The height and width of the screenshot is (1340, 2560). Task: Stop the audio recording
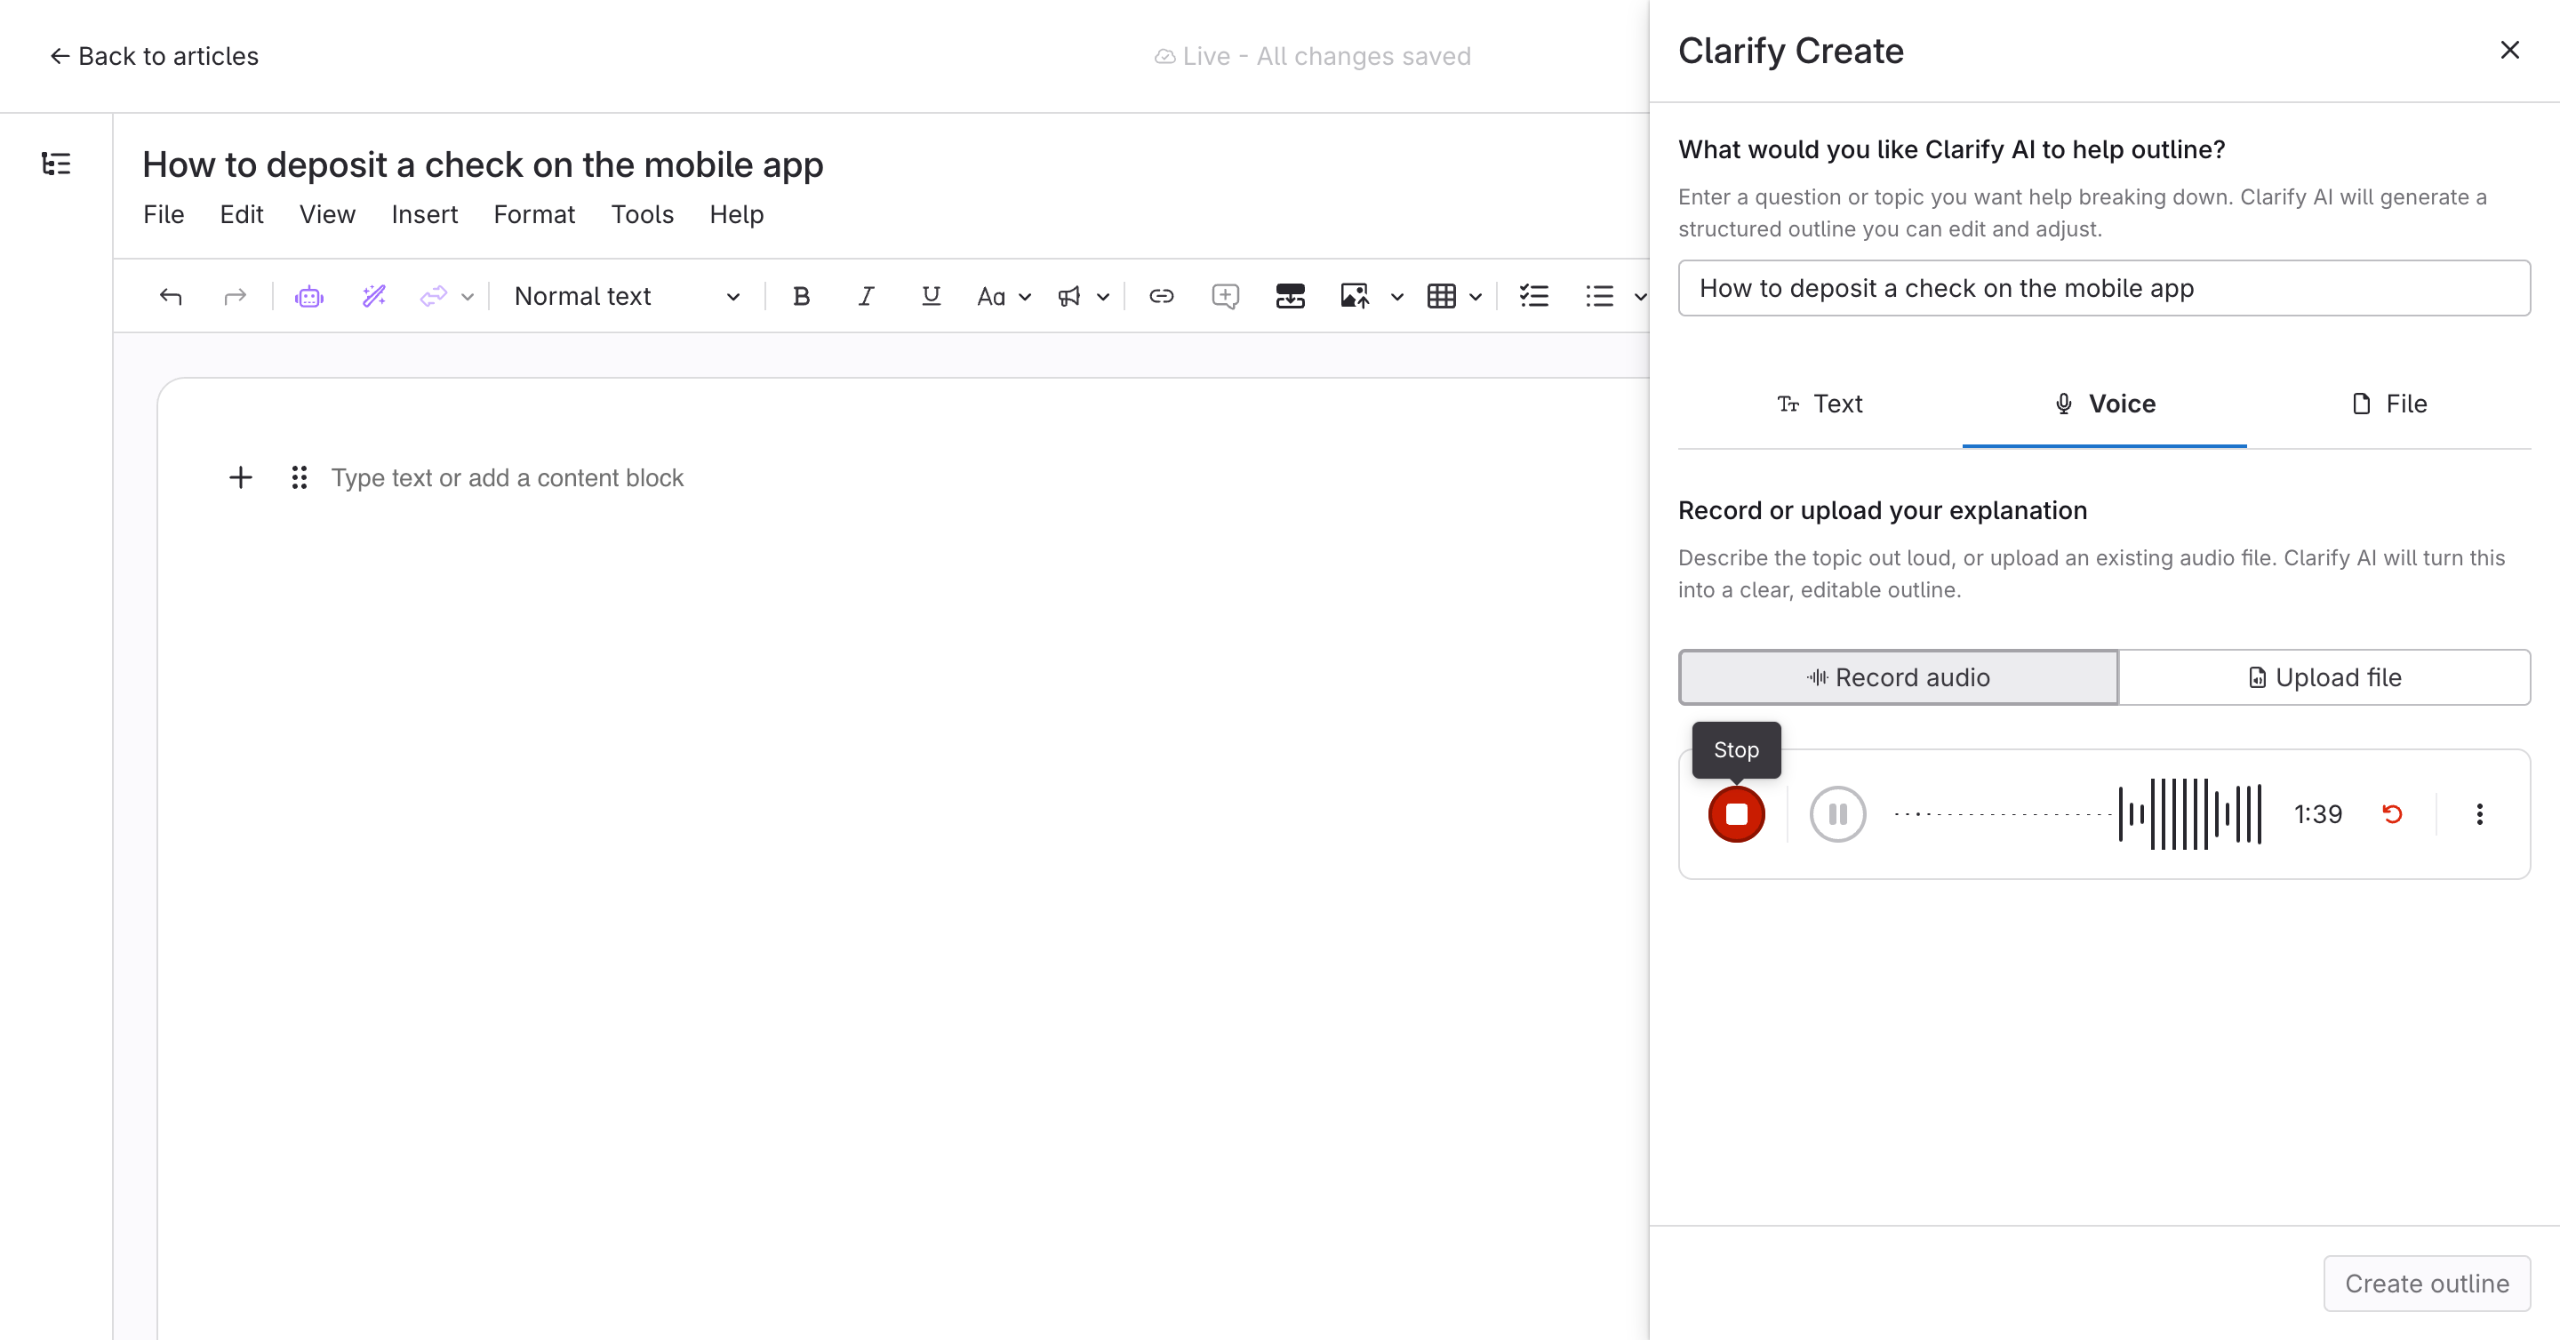[1736, 814]
